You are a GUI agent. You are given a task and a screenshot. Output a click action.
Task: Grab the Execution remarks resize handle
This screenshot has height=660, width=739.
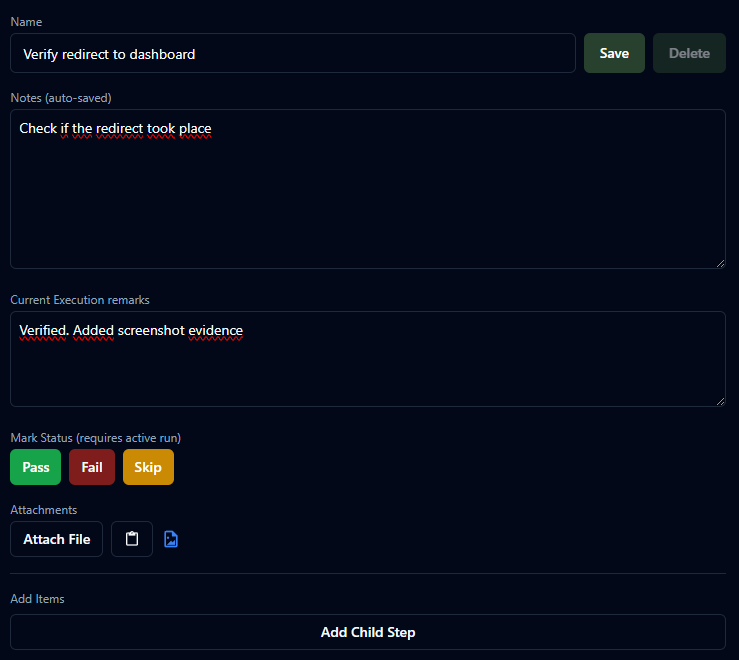click(720, 401)
